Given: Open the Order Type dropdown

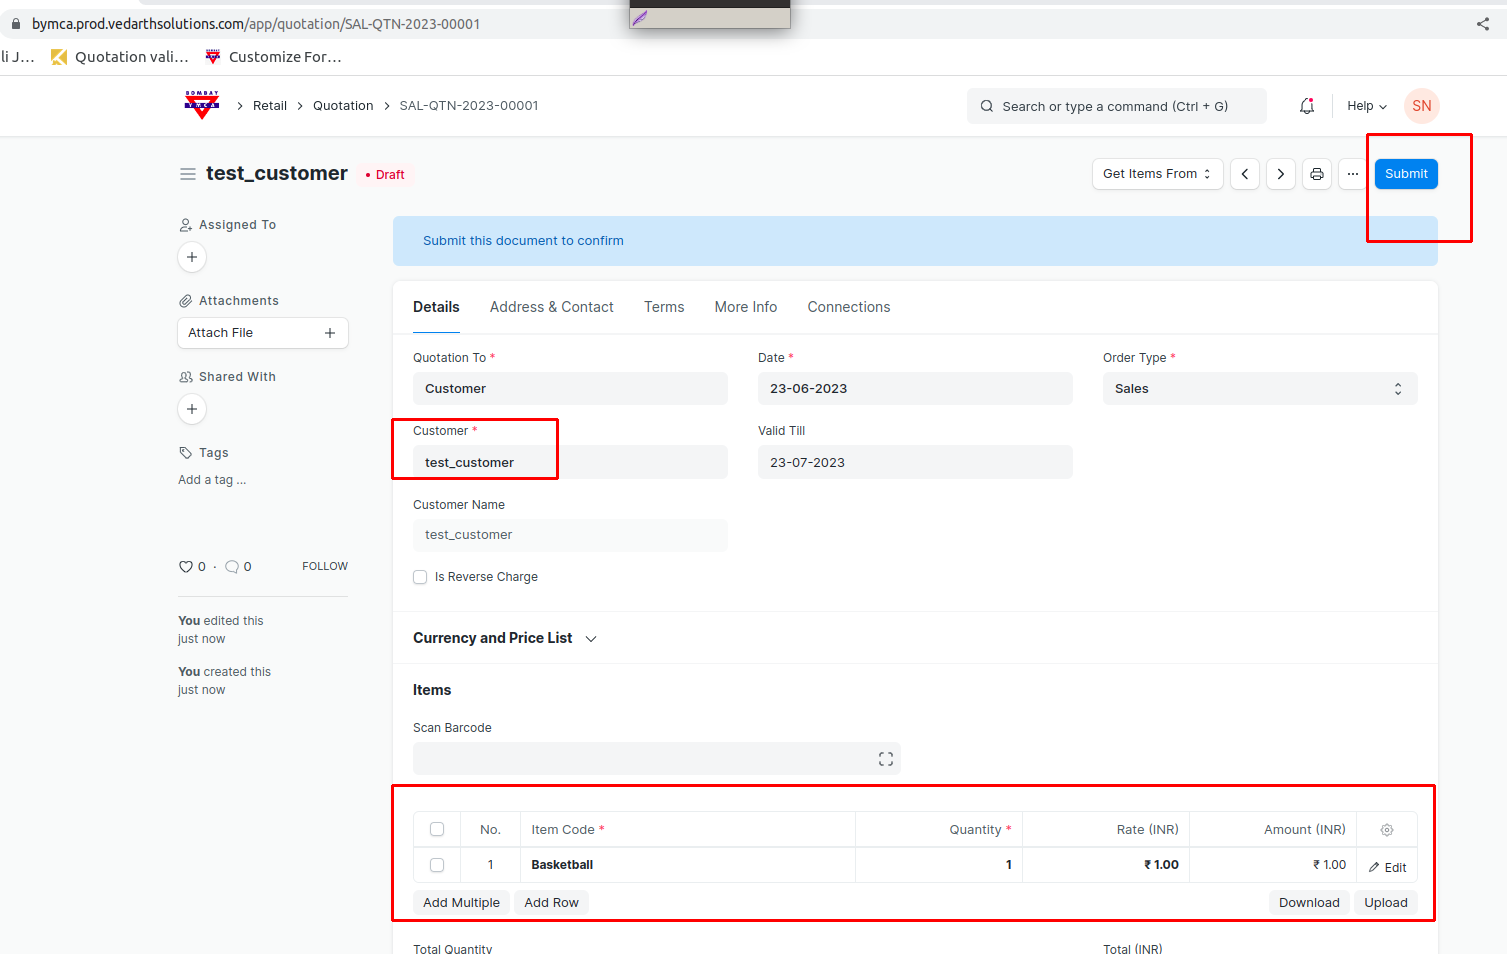Looking at the screenshot, I should coord(1259,389).
